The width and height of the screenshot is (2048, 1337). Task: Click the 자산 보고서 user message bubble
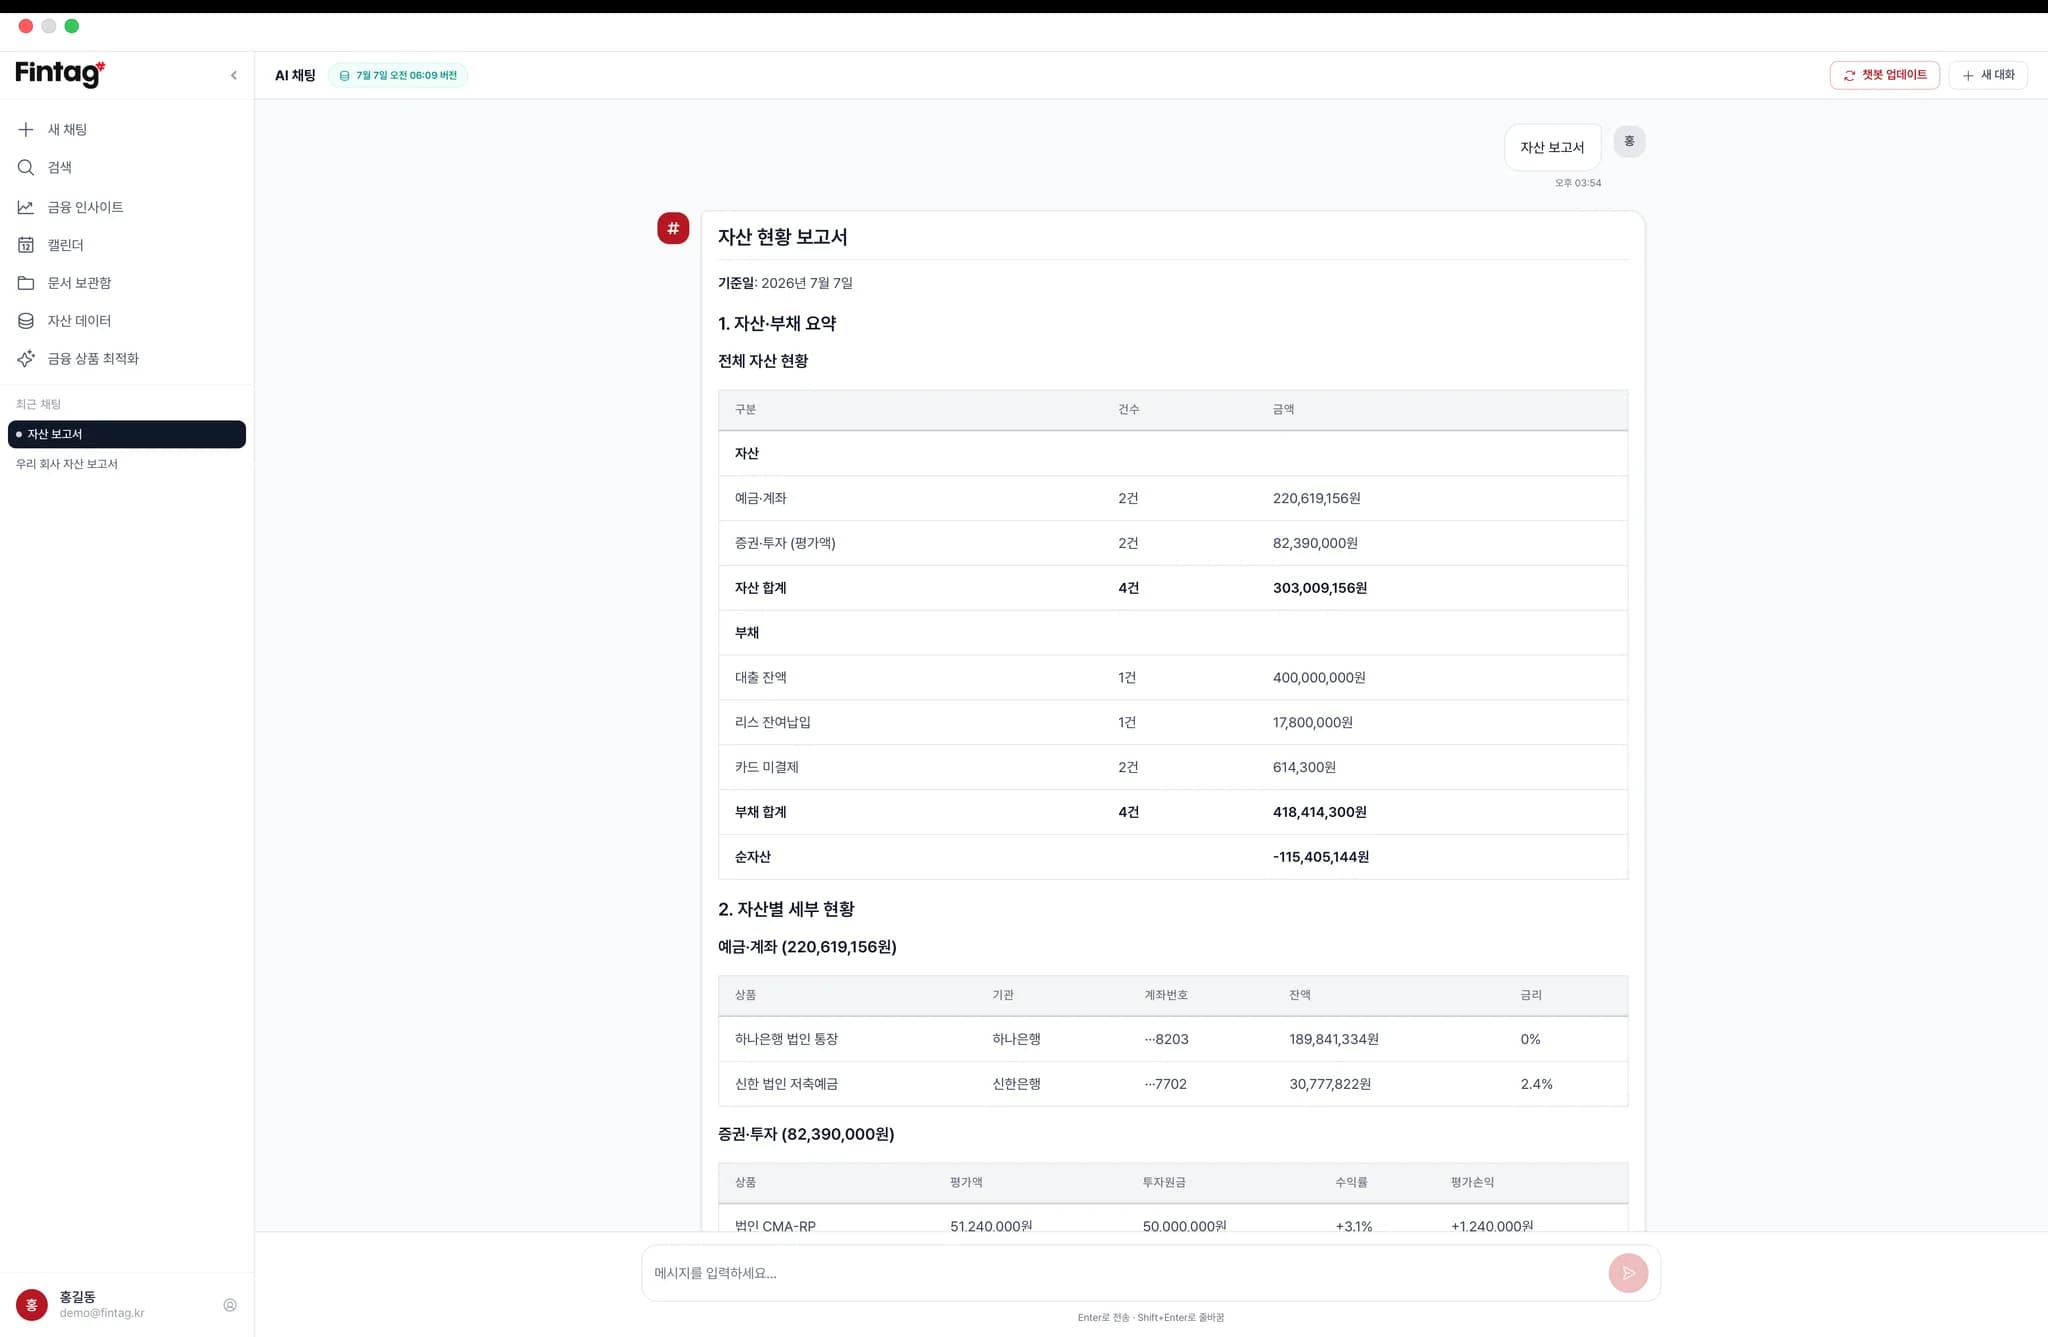[1552, 147]
